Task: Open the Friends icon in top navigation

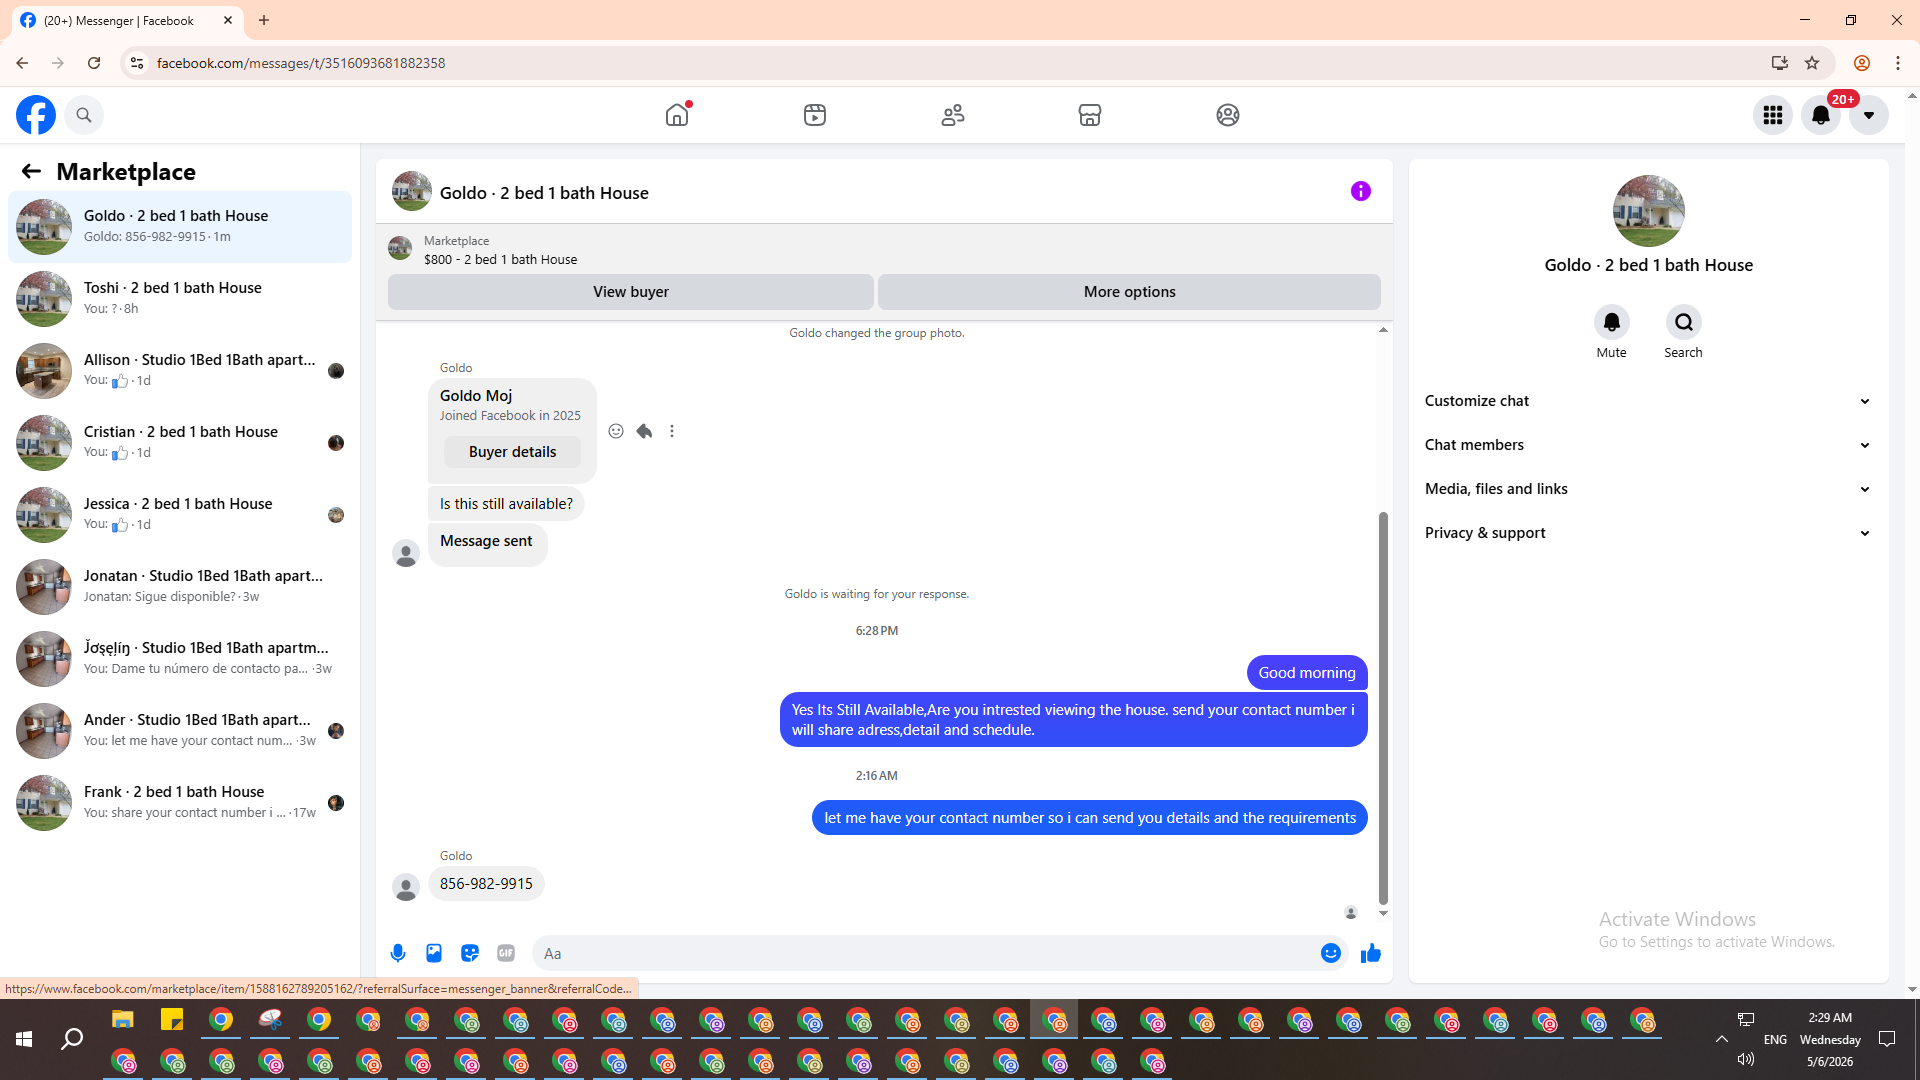Action: 953,115
